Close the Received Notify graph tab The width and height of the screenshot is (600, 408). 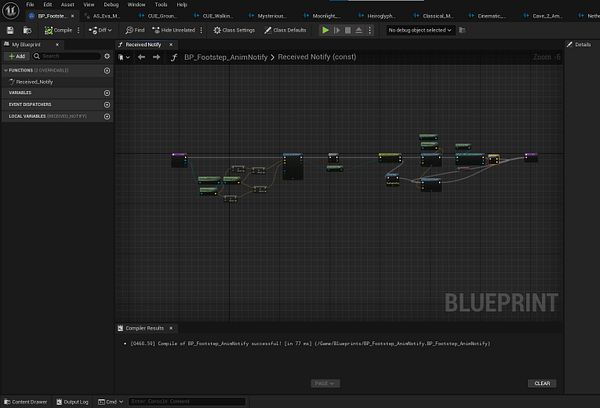pyautogui.click(x=171, y=45)
